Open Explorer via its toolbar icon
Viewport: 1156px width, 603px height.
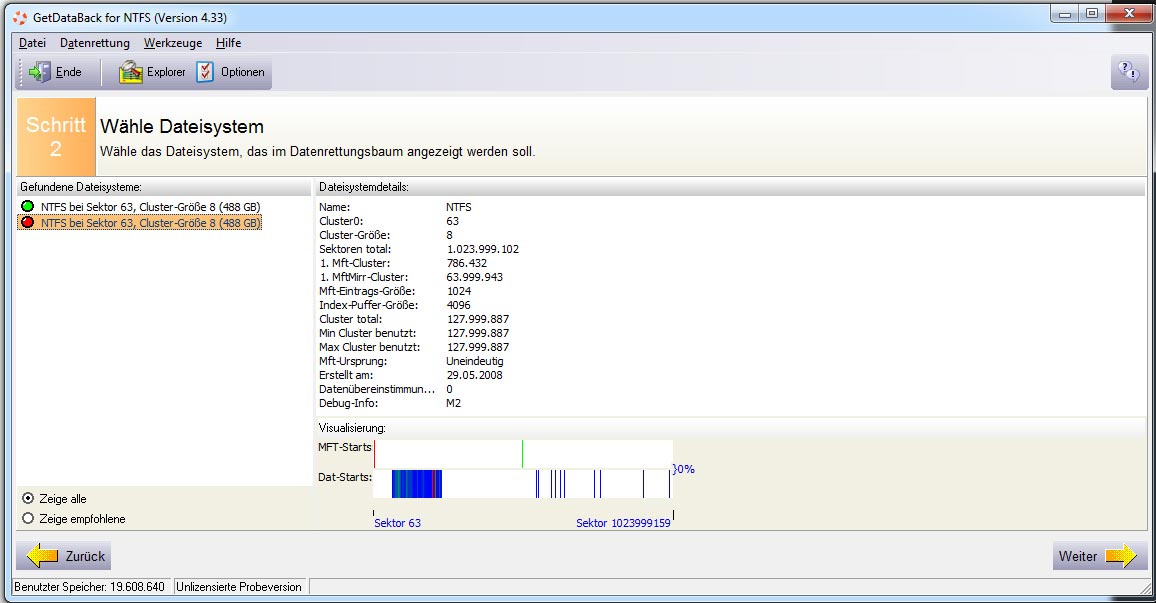coord(130,72)
